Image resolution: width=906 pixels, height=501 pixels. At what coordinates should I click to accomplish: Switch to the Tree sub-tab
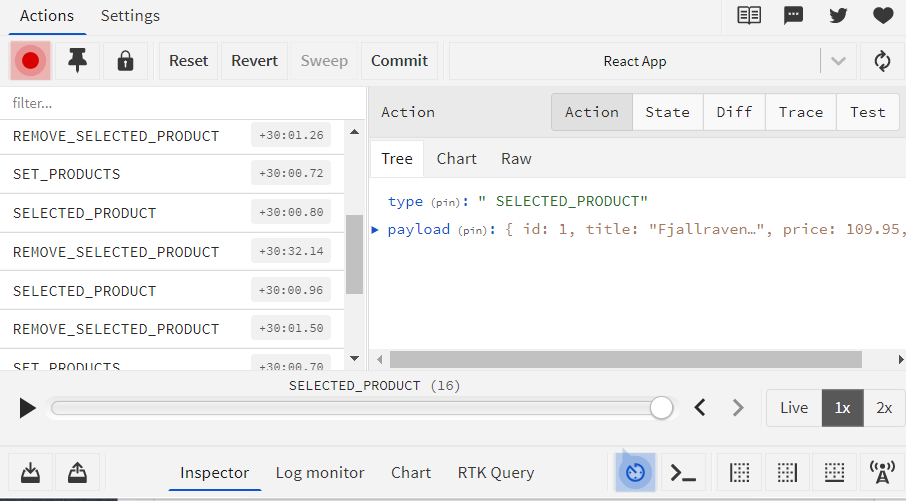coord(397,159)
